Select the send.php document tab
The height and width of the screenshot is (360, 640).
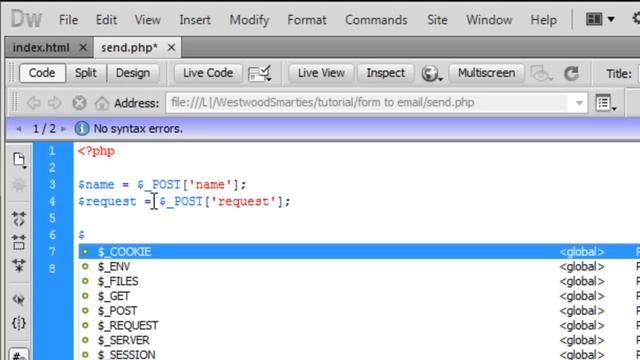point(129,48)
